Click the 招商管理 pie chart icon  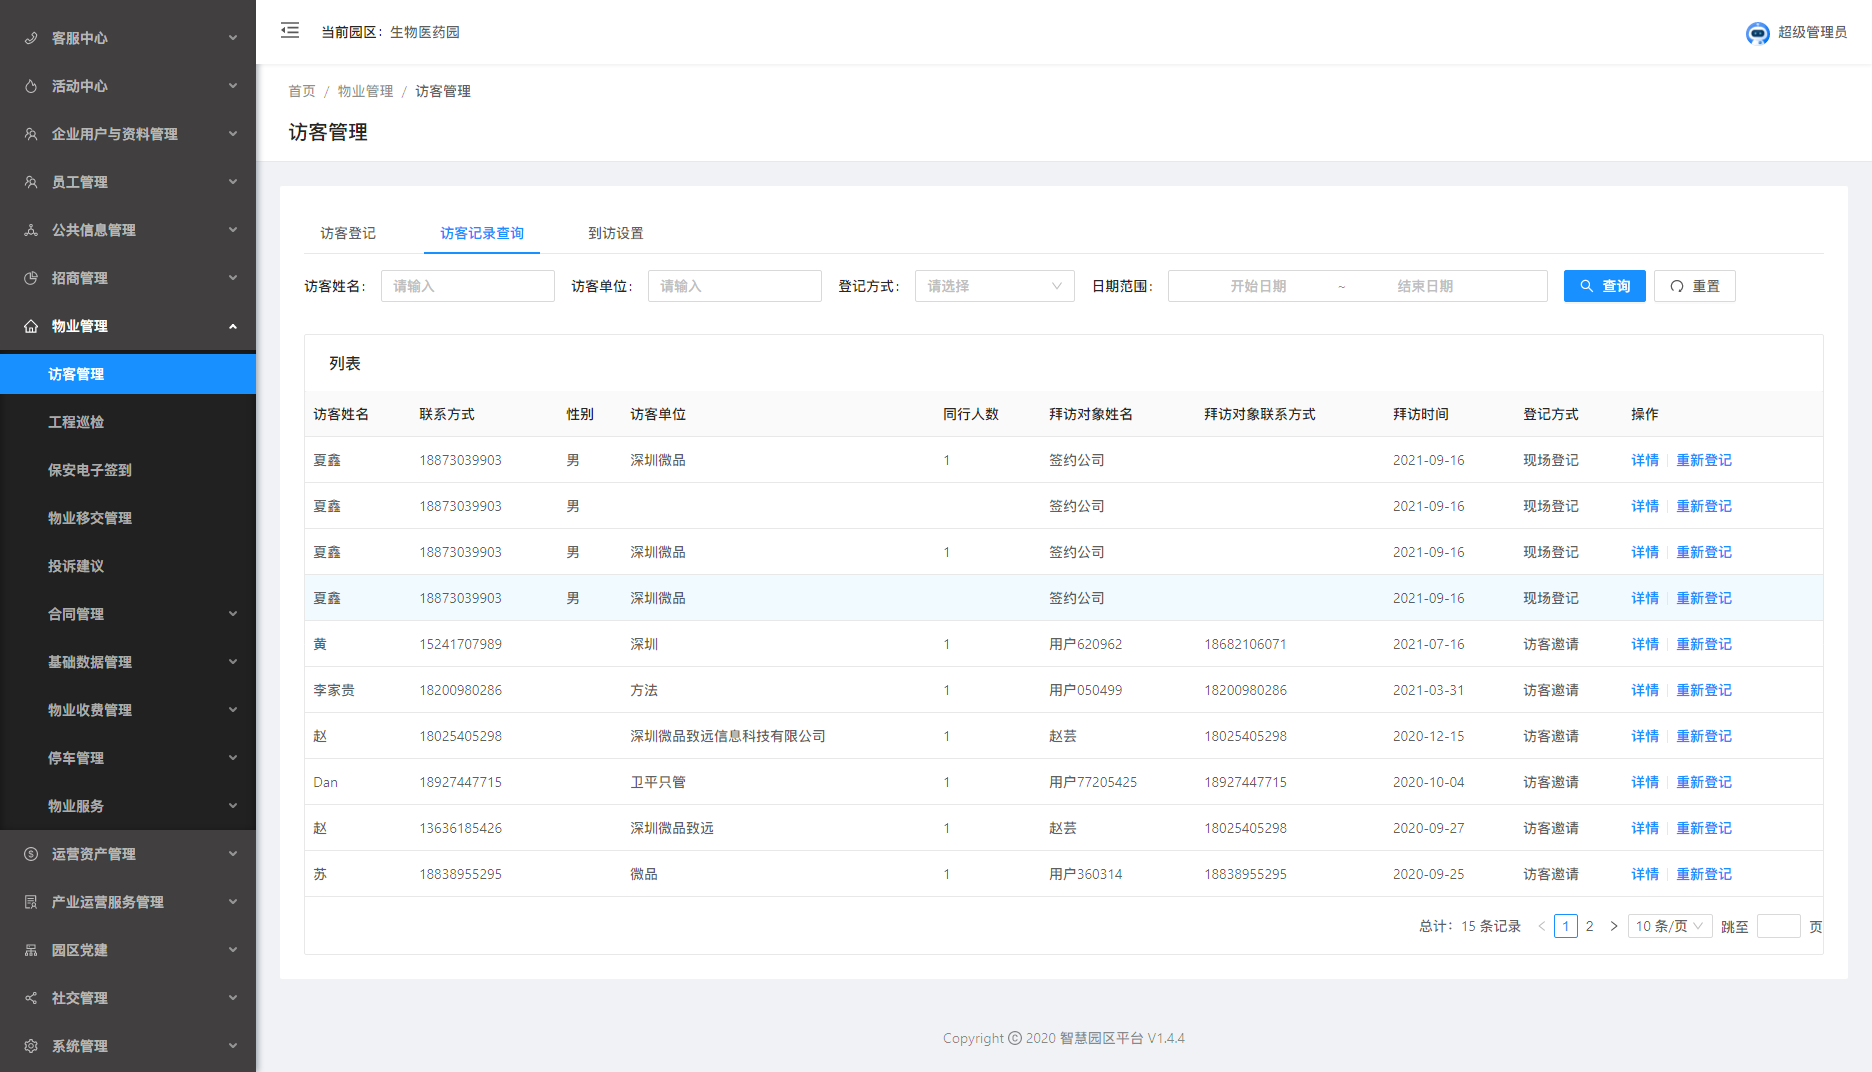pyautogui.click(x=31, y=278)
